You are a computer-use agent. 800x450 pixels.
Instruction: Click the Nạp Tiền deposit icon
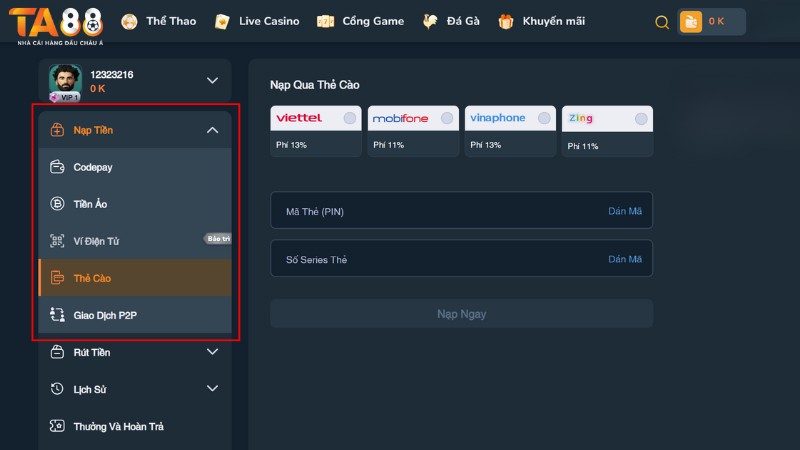57,130
